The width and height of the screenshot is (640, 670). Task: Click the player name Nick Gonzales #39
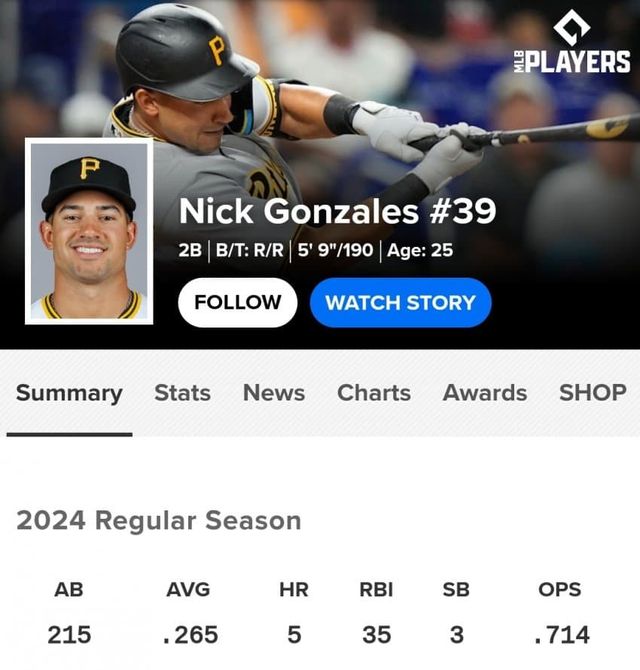pos(337,212)
